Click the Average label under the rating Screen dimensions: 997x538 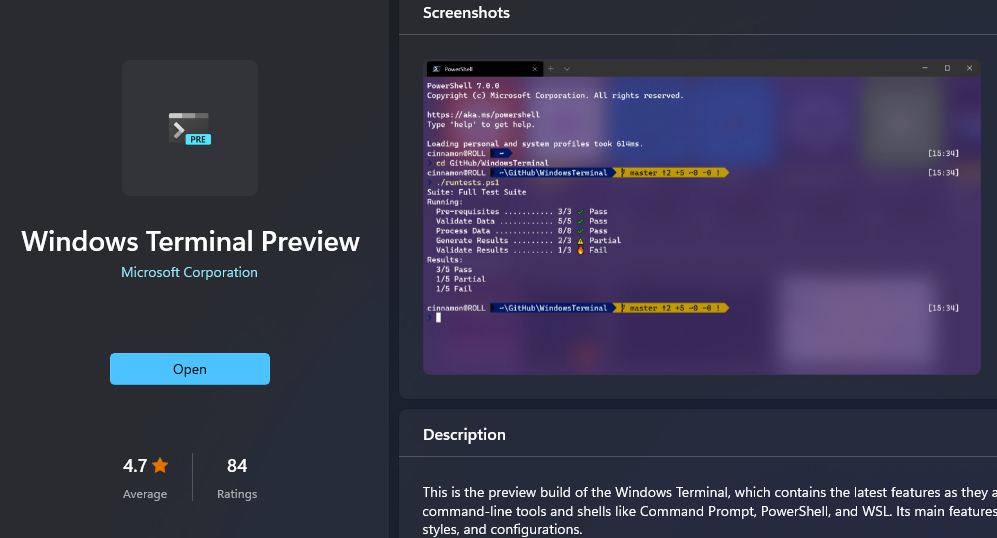click(x=145, y=494)
